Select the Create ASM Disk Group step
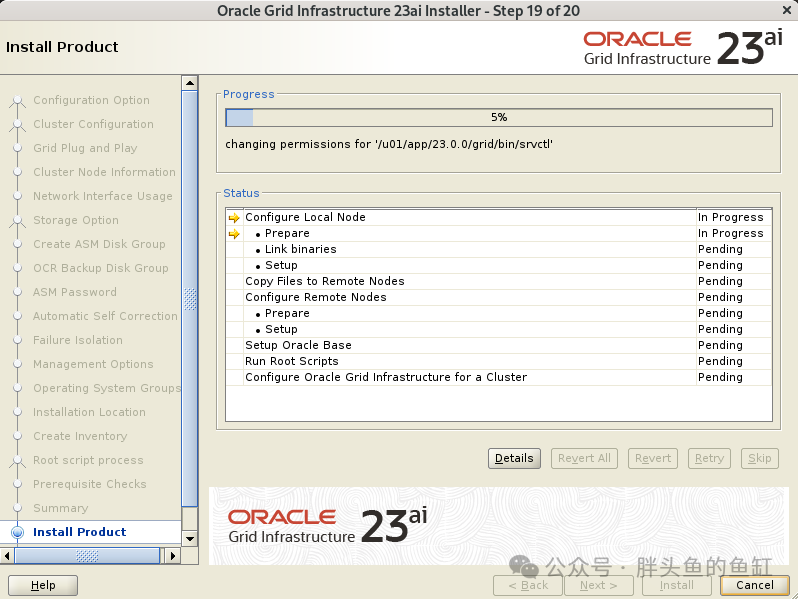The width and height of the screenshot is (798, 599). 99,244
